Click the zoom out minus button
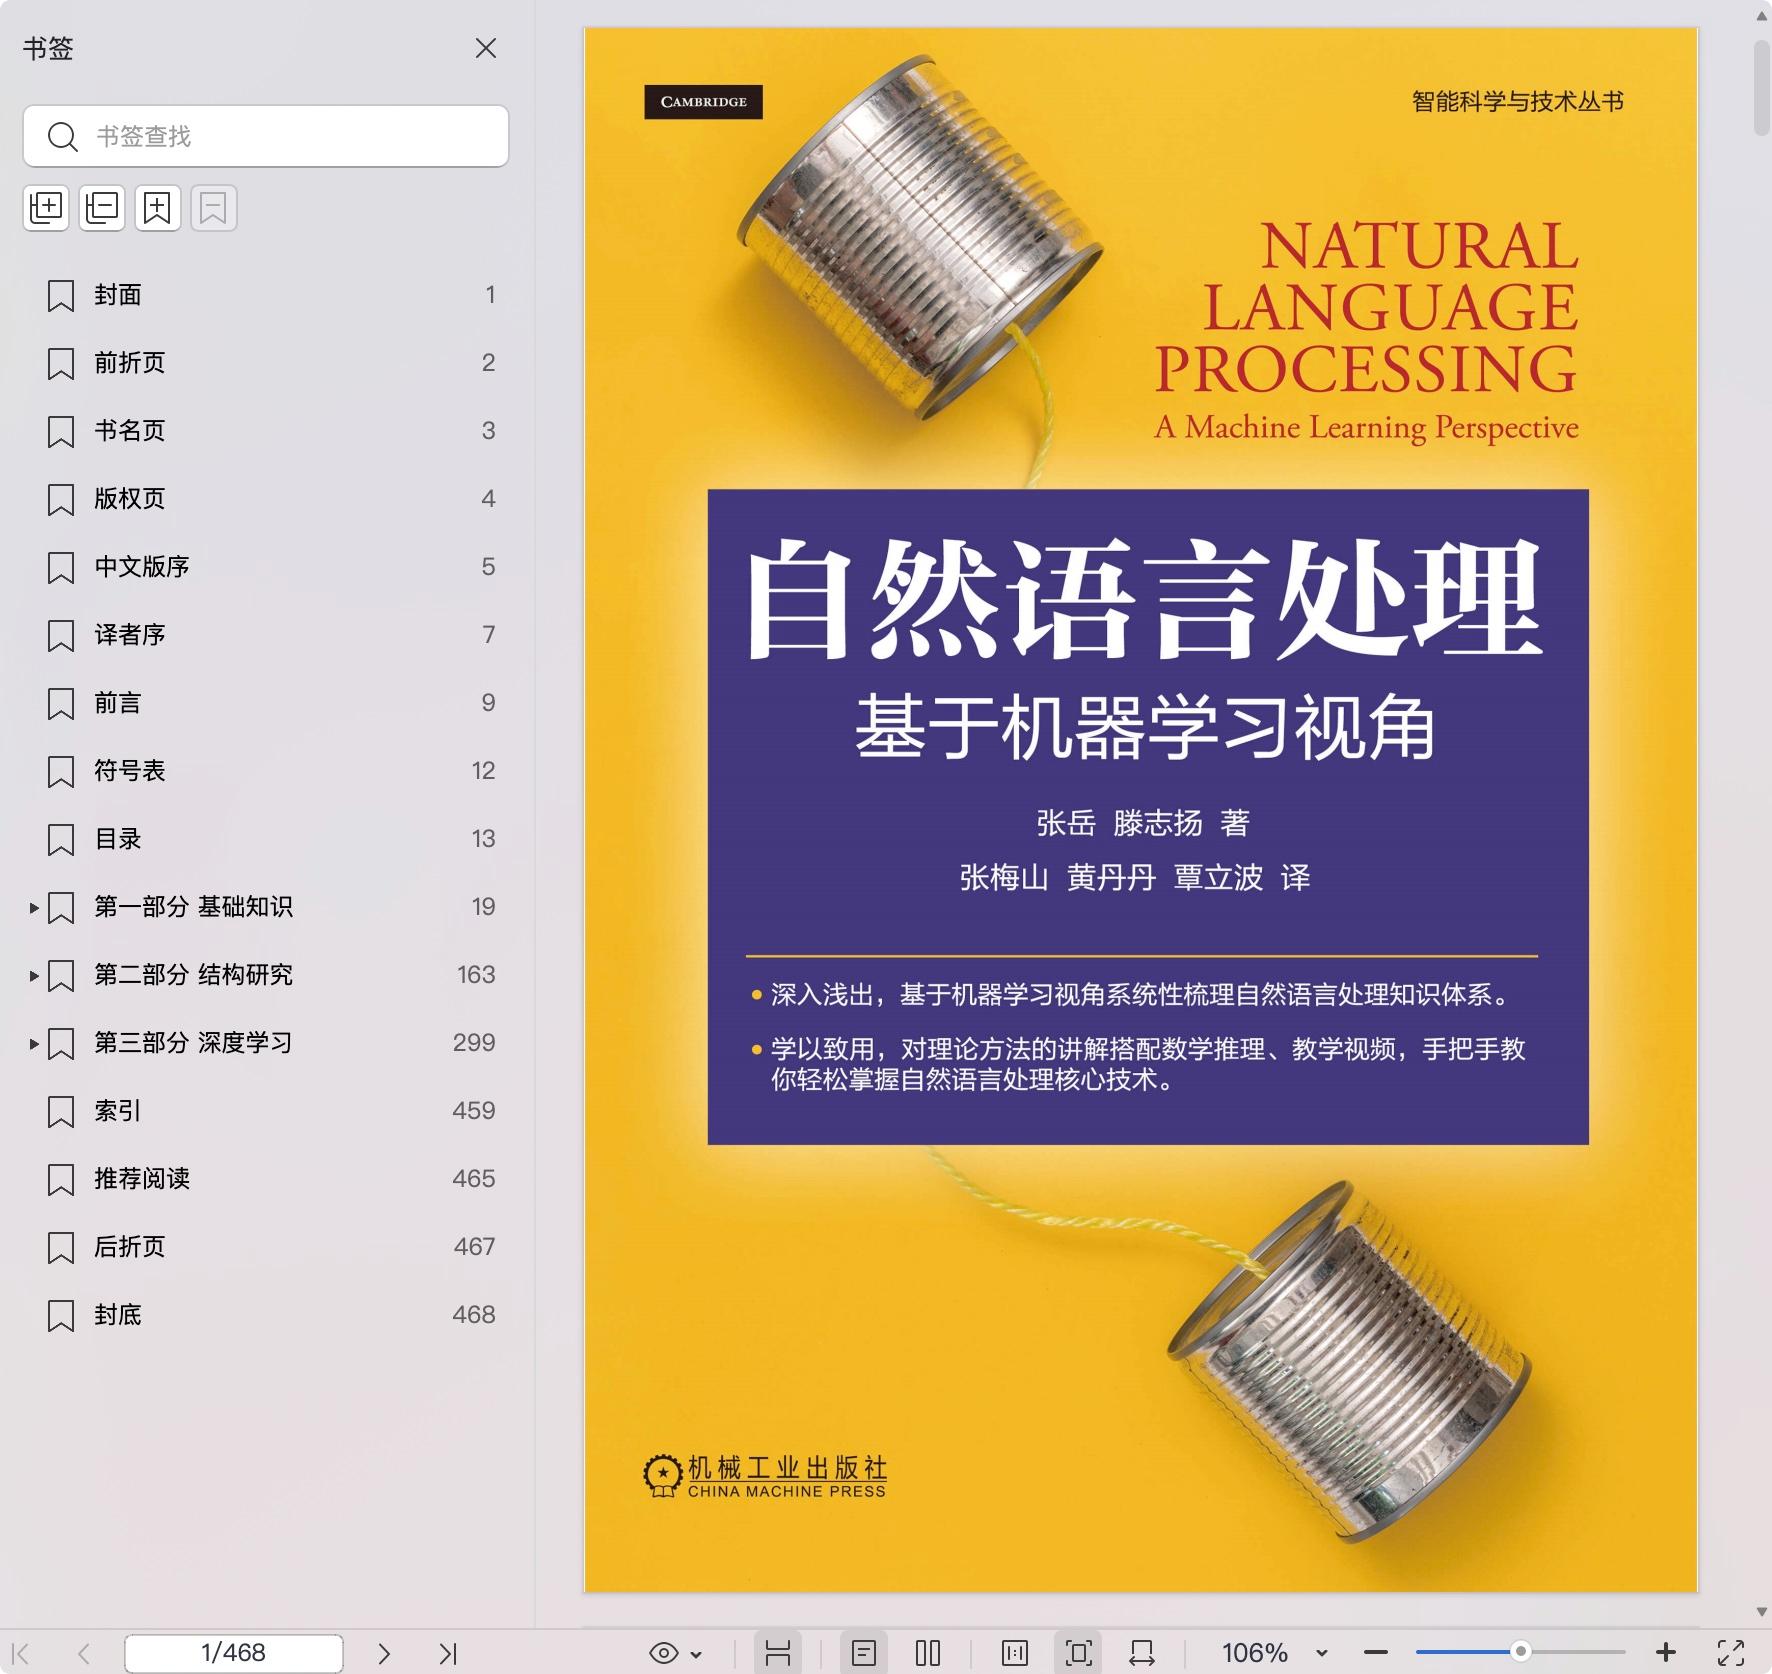 pos(1376,1653)
